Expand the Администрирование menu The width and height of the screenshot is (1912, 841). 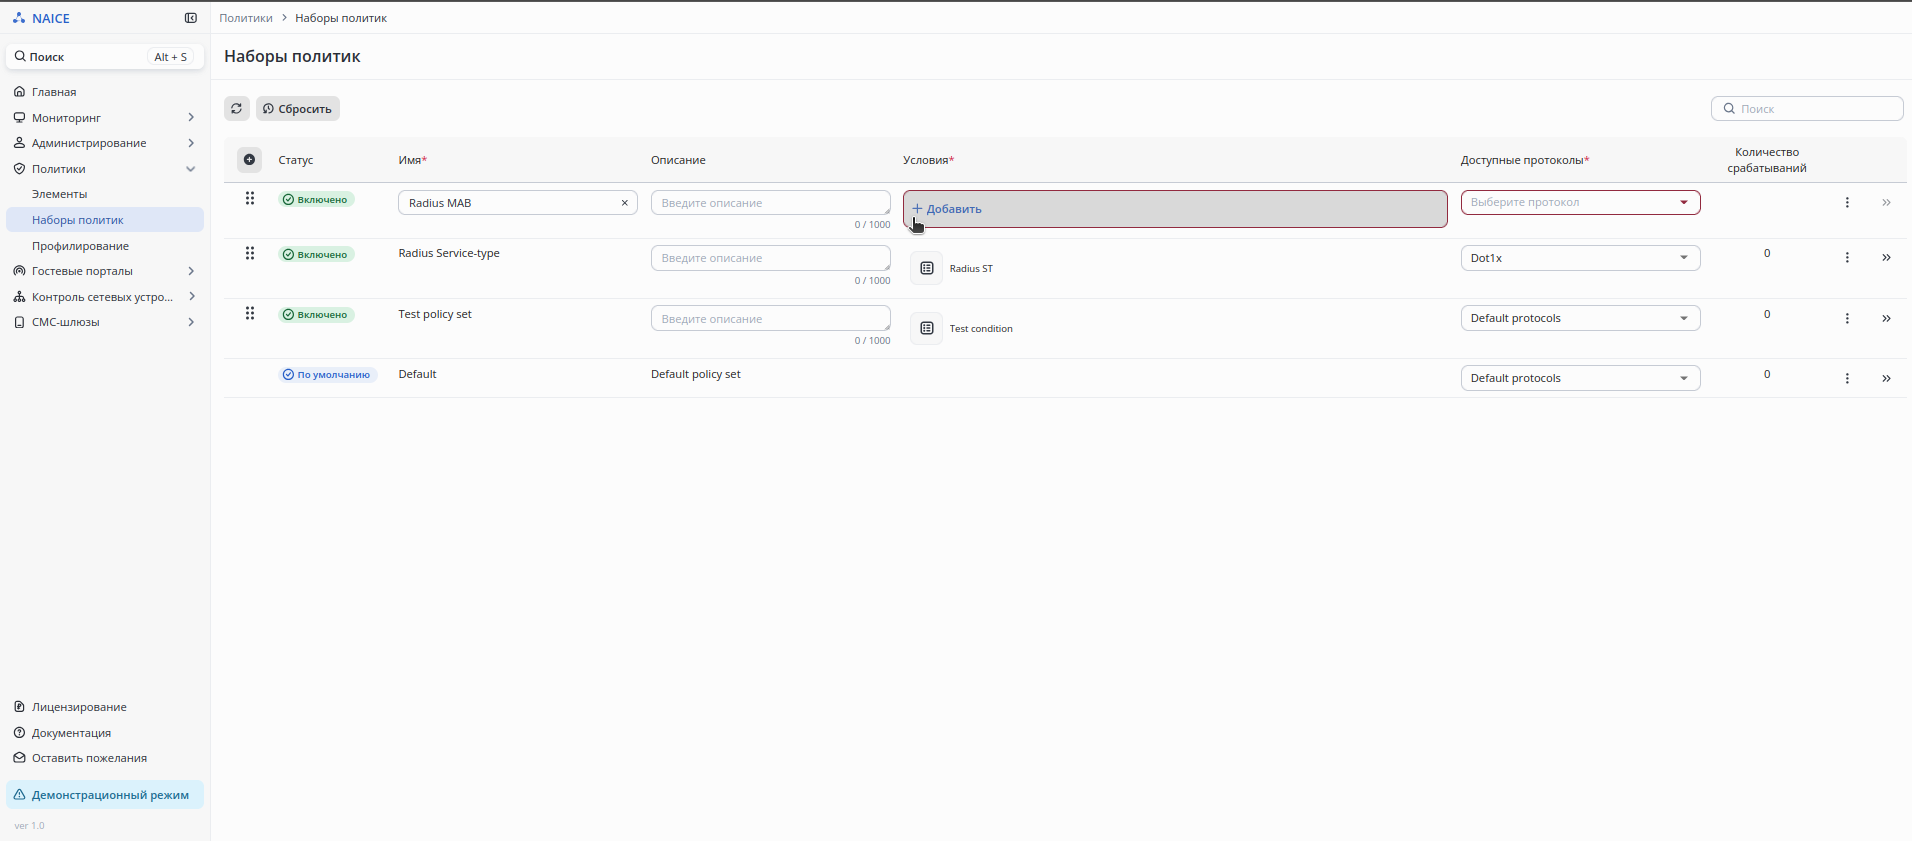105,143
